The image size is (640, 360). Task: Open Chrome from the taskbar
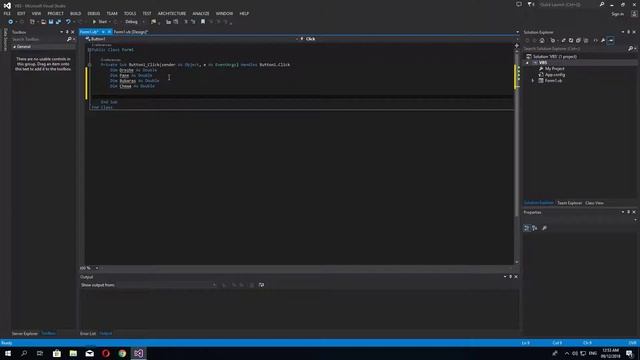(122, 353)
